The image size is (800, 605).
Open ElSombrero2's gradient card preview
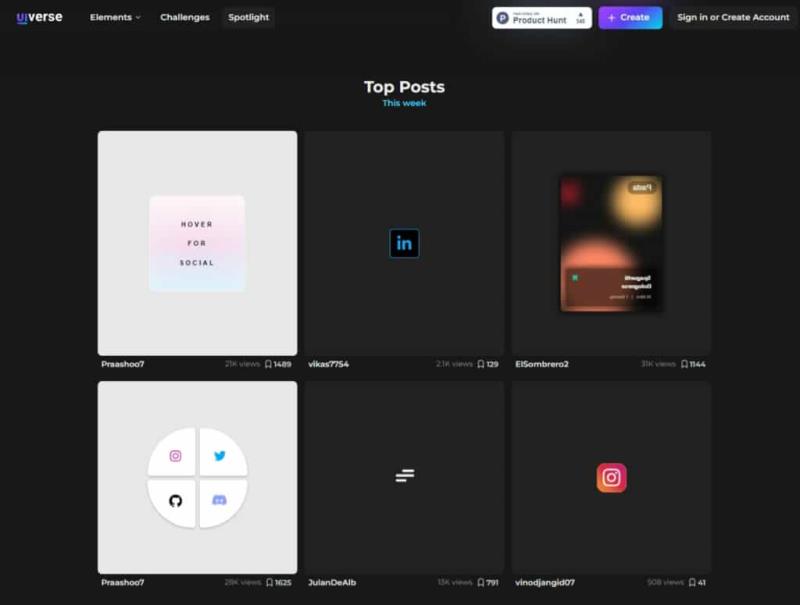point(611,243)
